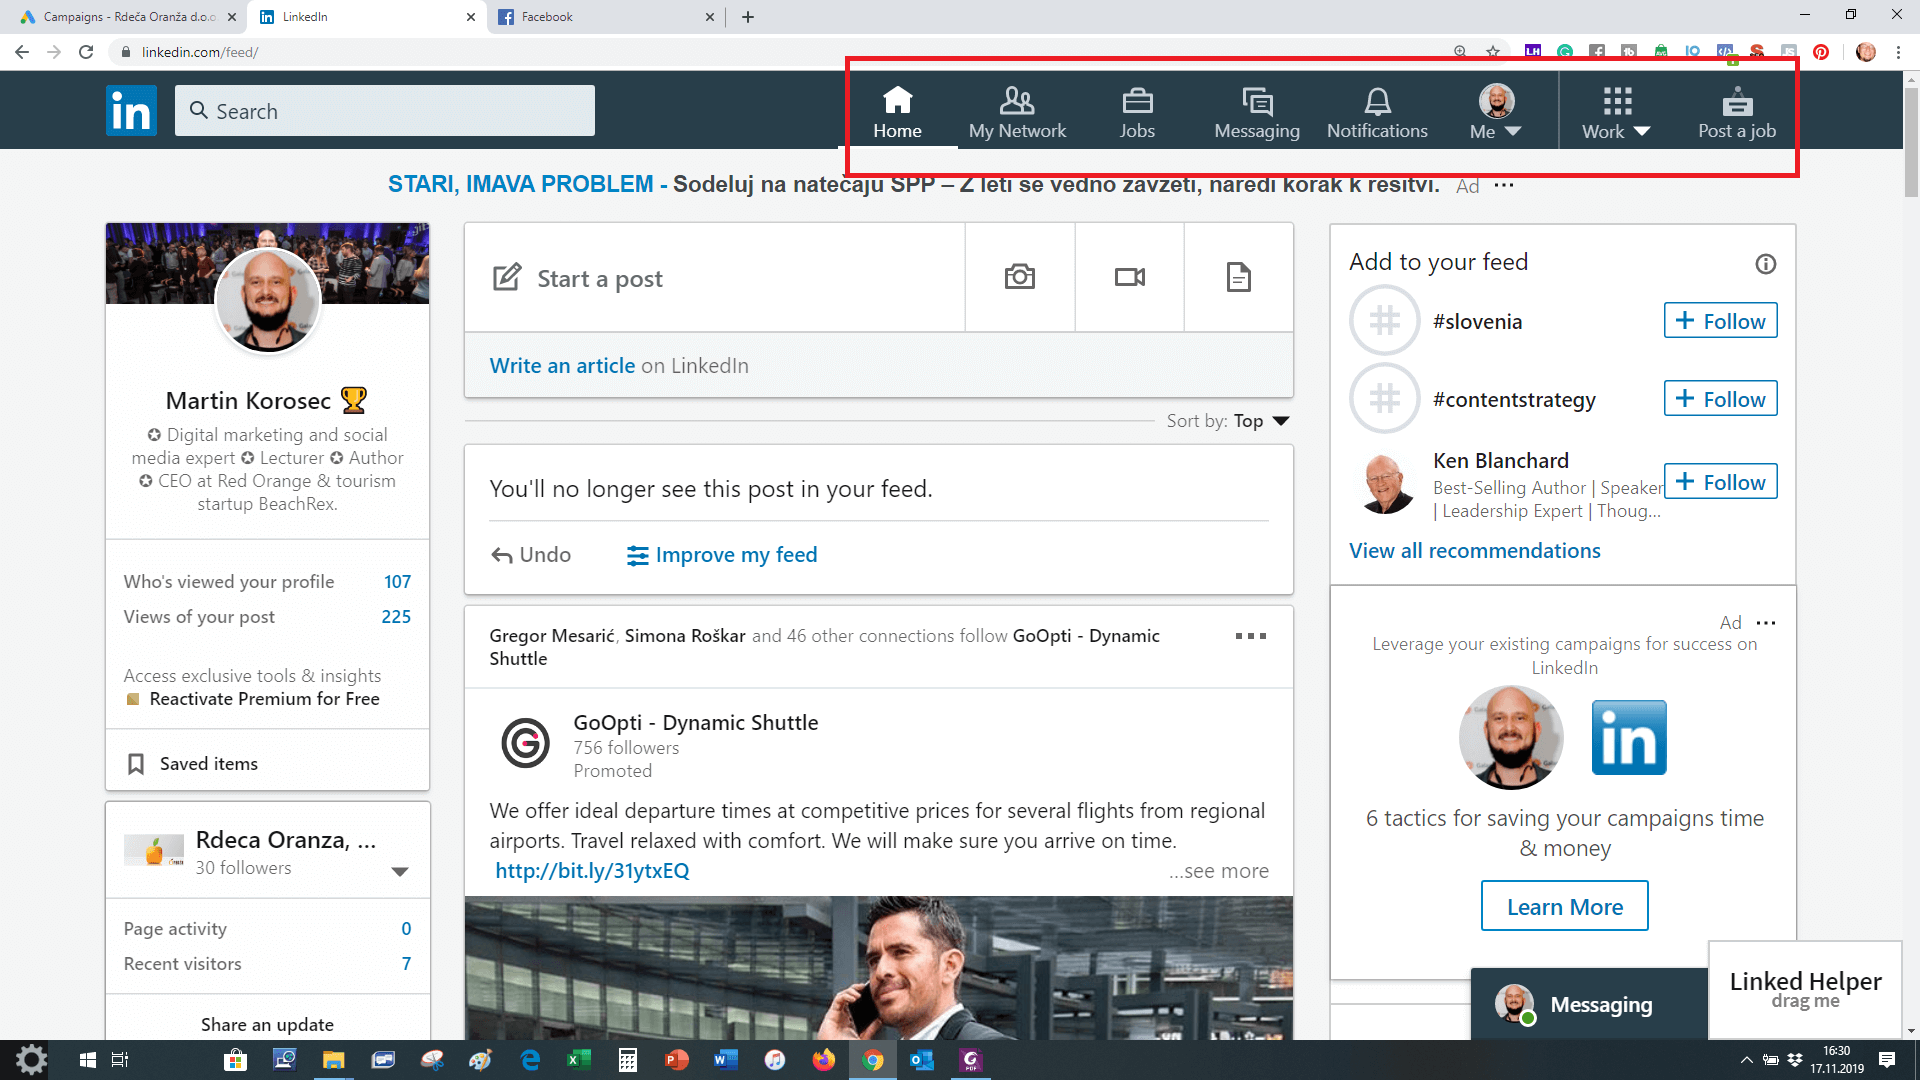Follow the #slovenia hashtag
Image resolution: width=1920 pixels, height=1080 pixels.
pyautogui.click(x=1720, y=321)
